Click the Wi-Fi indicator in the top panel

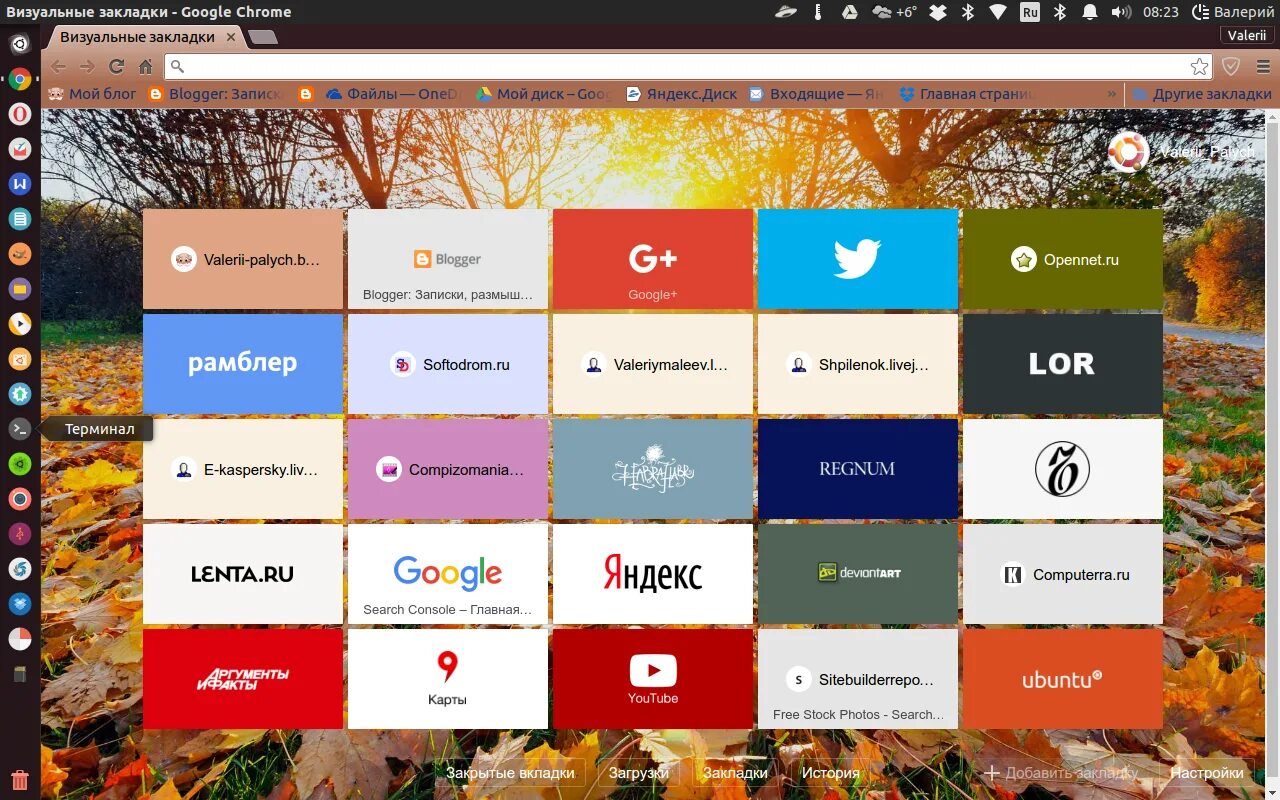[x=998, y=12]
